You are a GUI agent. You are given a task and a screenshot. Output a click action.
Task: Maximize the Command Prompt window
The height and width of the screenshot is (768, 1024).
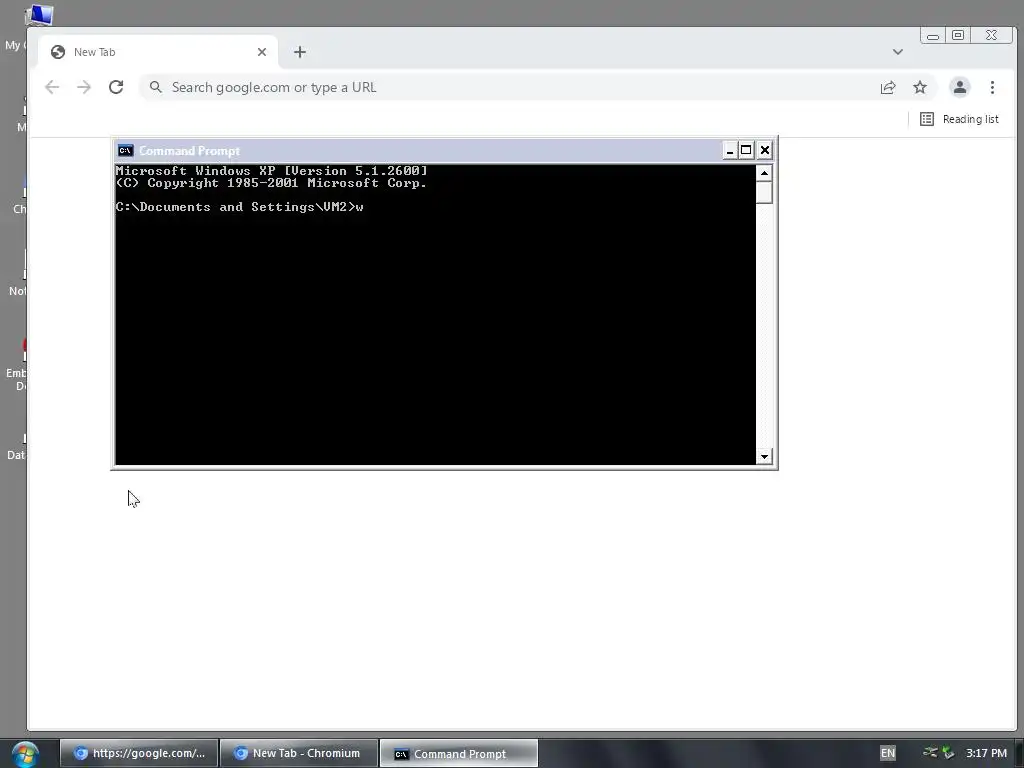[746, 151]
